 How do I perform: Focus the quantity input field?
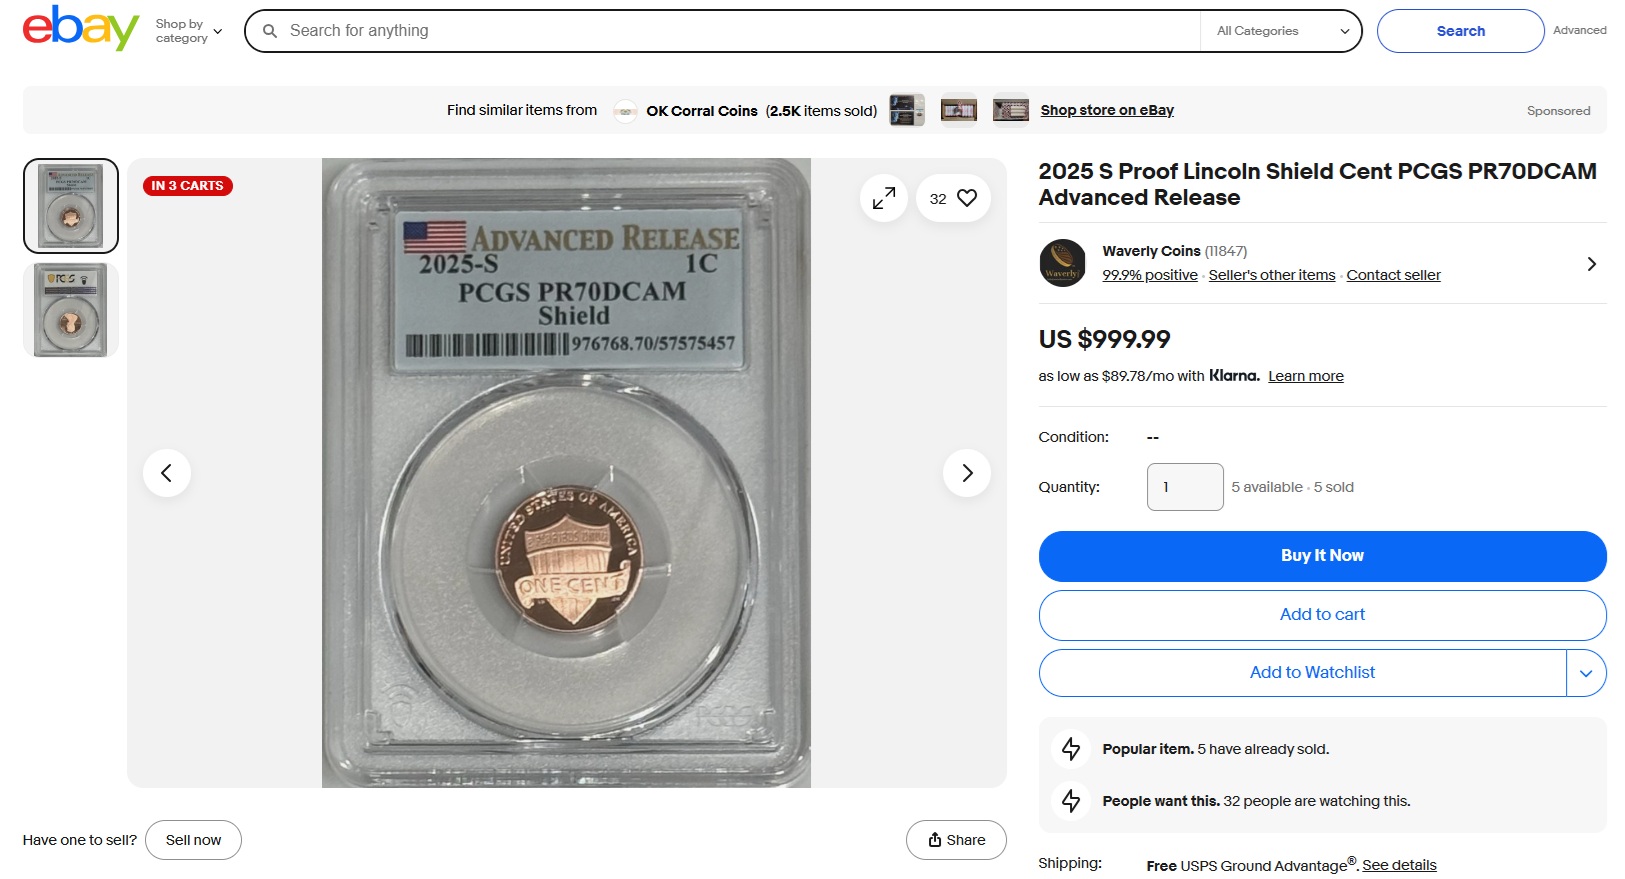1185,487
